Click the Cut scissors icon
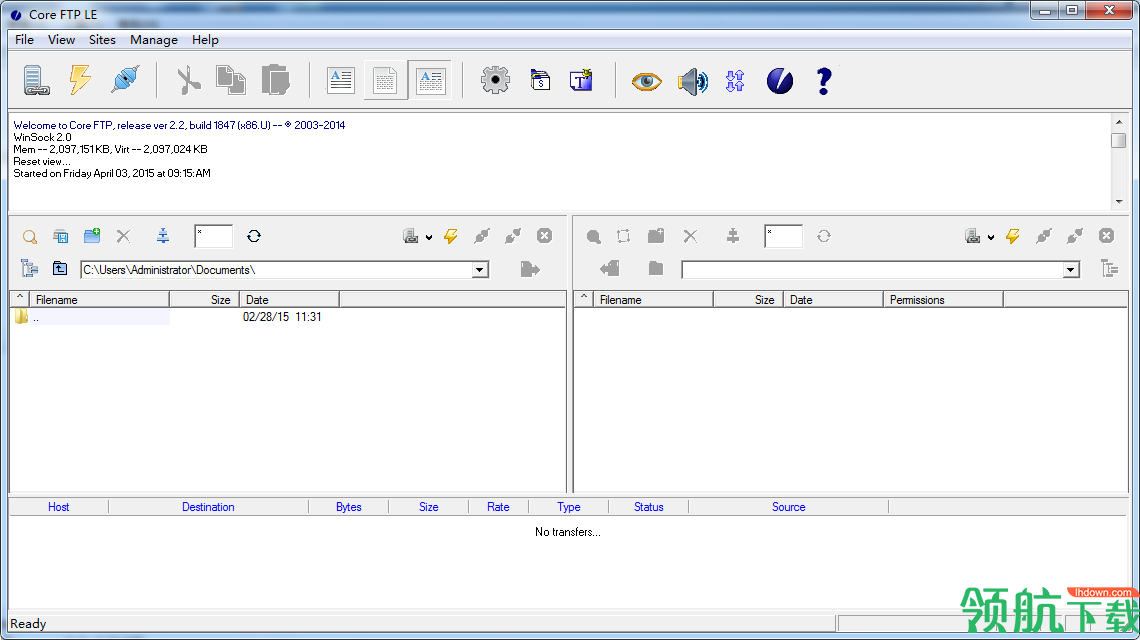The height and width of the screenshot is (640, 1140). [188, 80]
